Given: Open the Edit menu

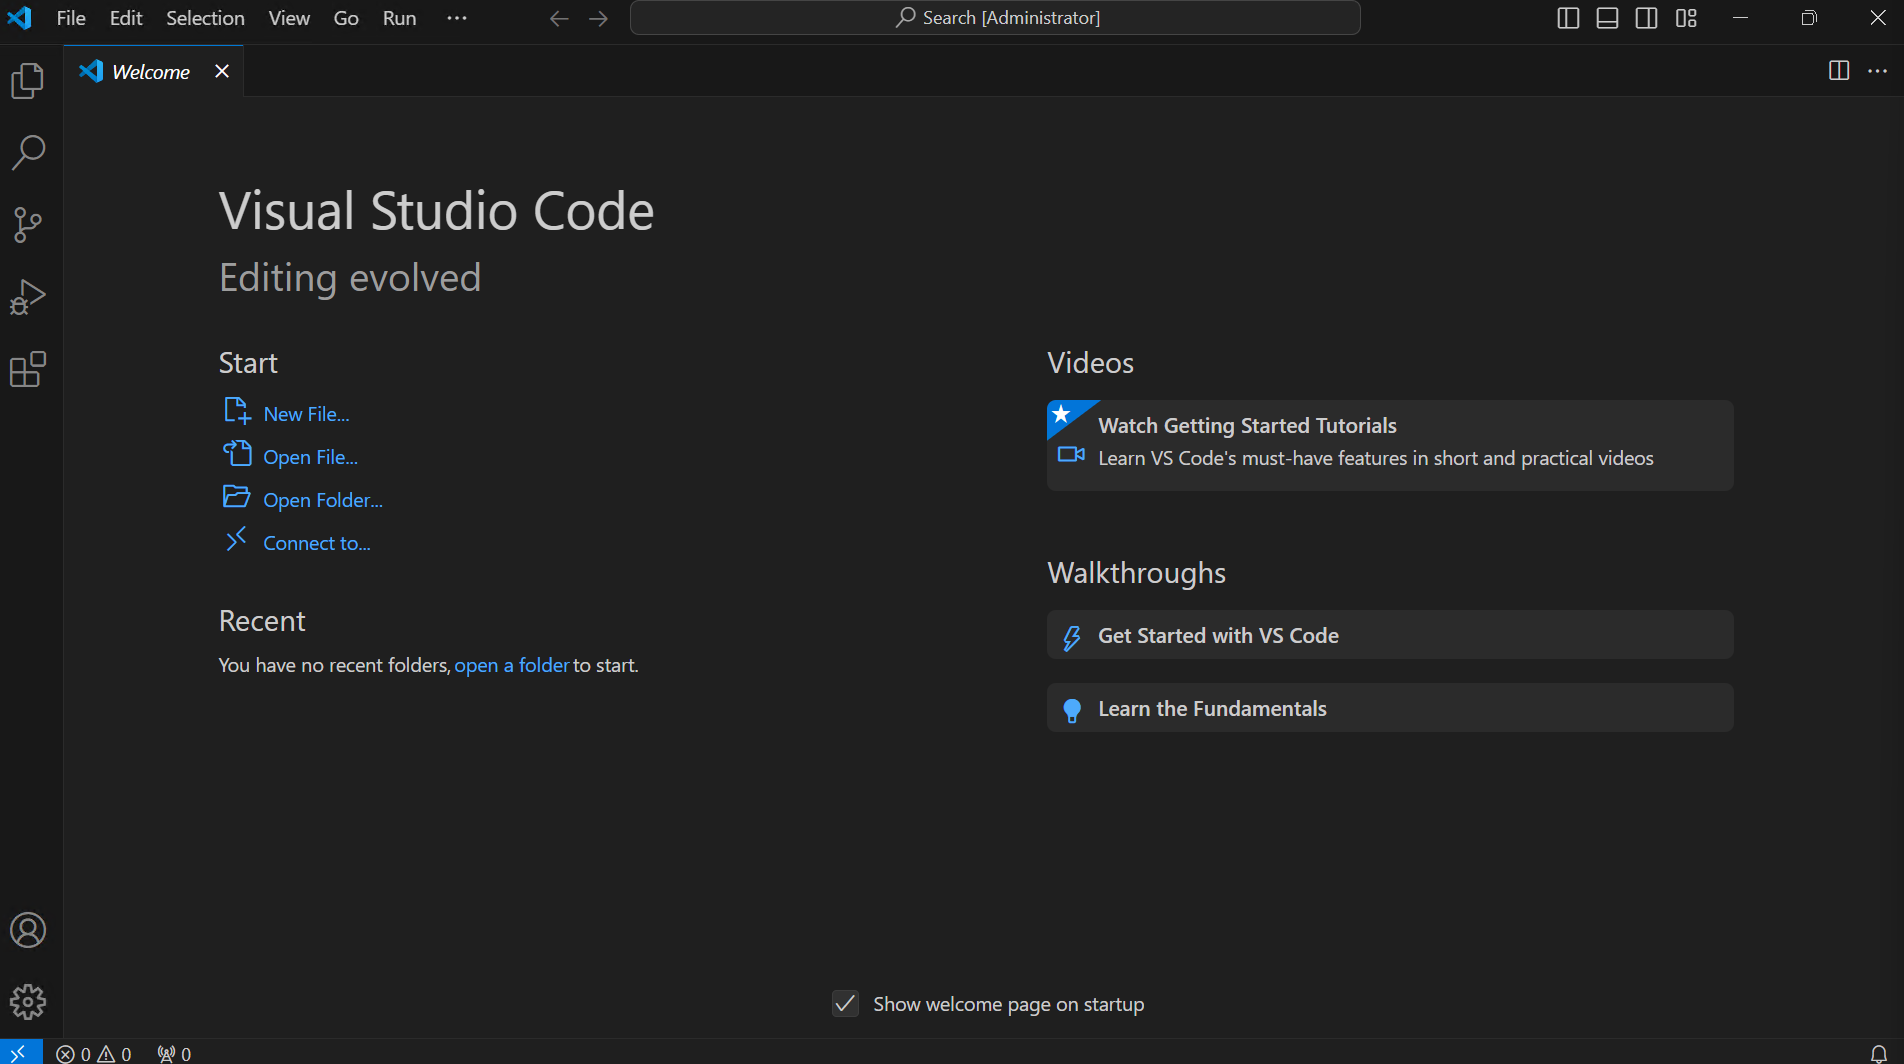Looking at the screenshot, I should coord(126,18).
